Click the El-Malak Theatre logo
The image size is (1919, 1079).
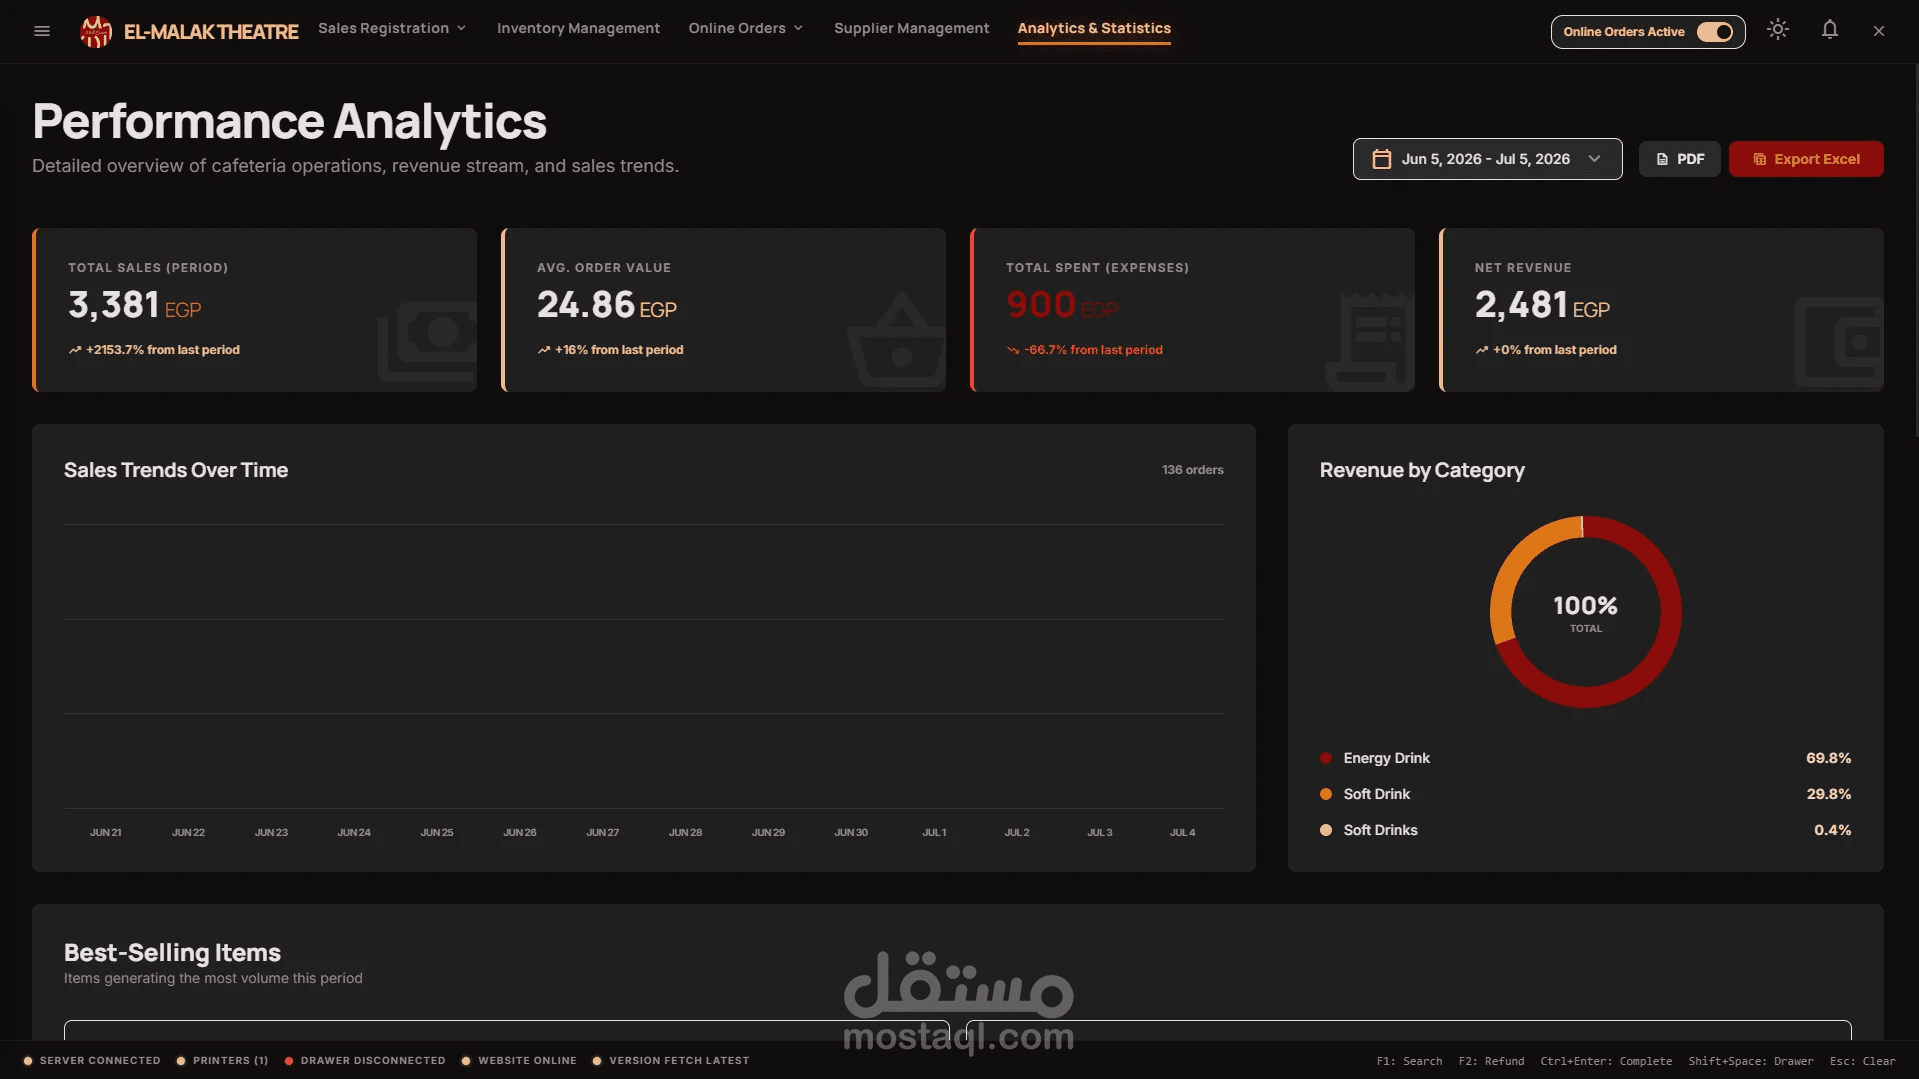pyautogui.click(x=96, y=32)
